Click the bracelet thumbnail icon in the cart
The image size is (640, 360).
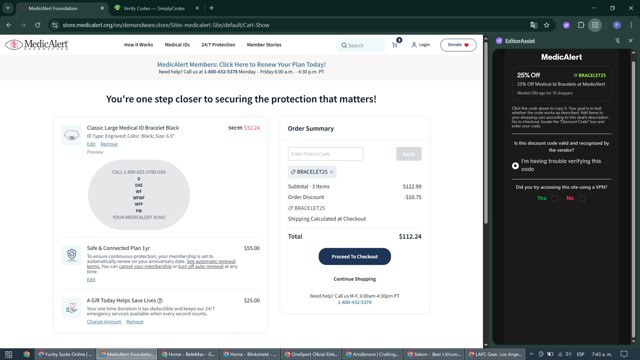[71, 135]
